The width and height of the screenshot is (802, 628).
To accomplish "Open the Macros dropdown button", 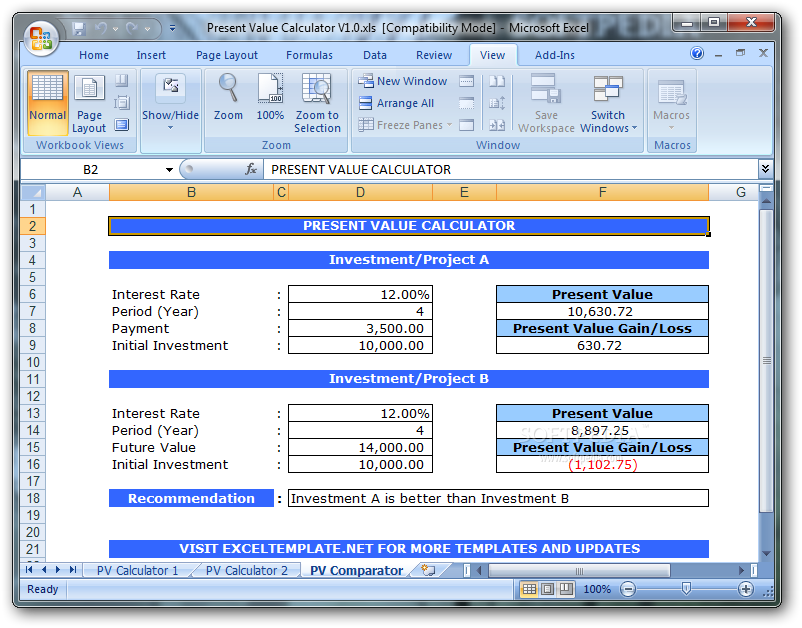I will tap(672, 103).
